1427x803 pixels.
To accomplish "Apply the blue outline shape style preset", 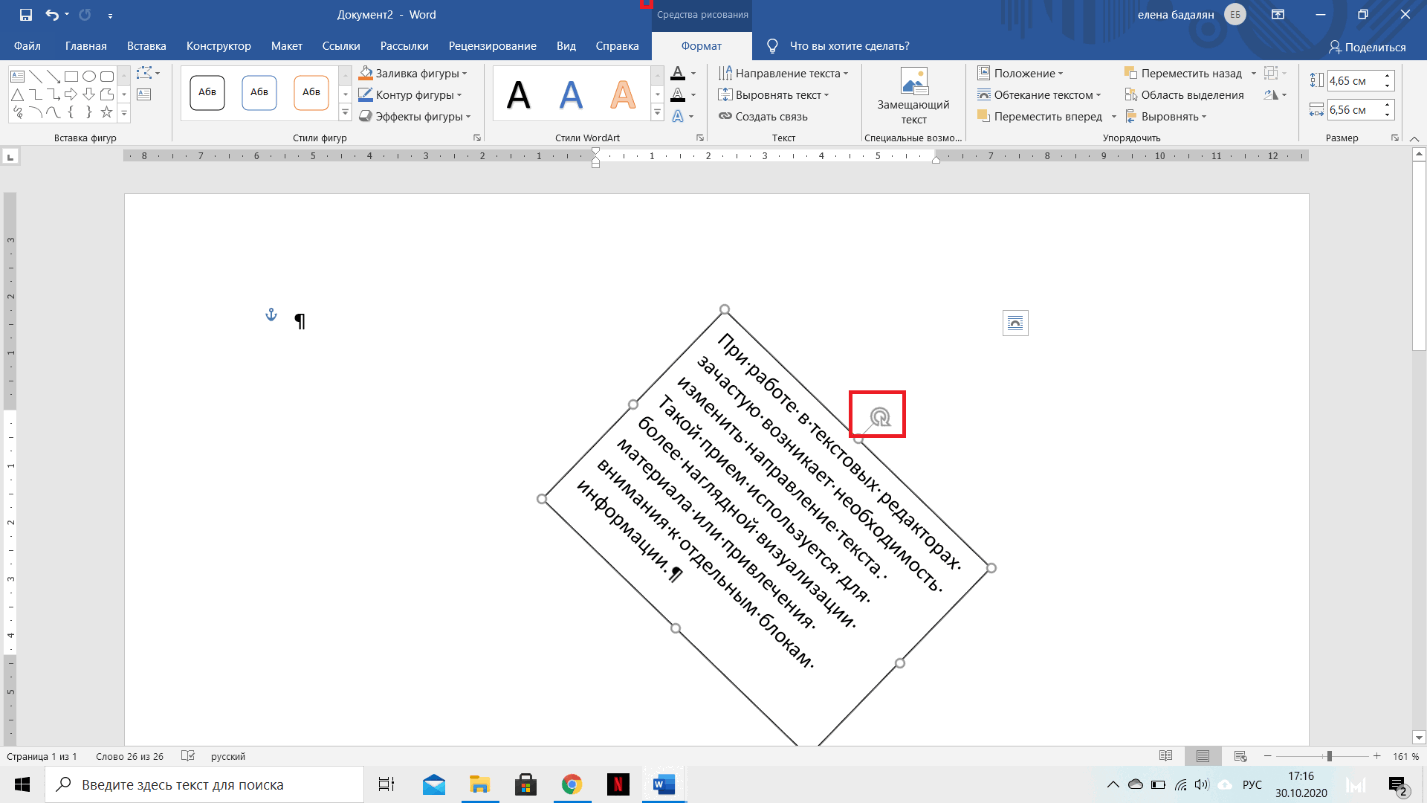I will coord(259,92).
